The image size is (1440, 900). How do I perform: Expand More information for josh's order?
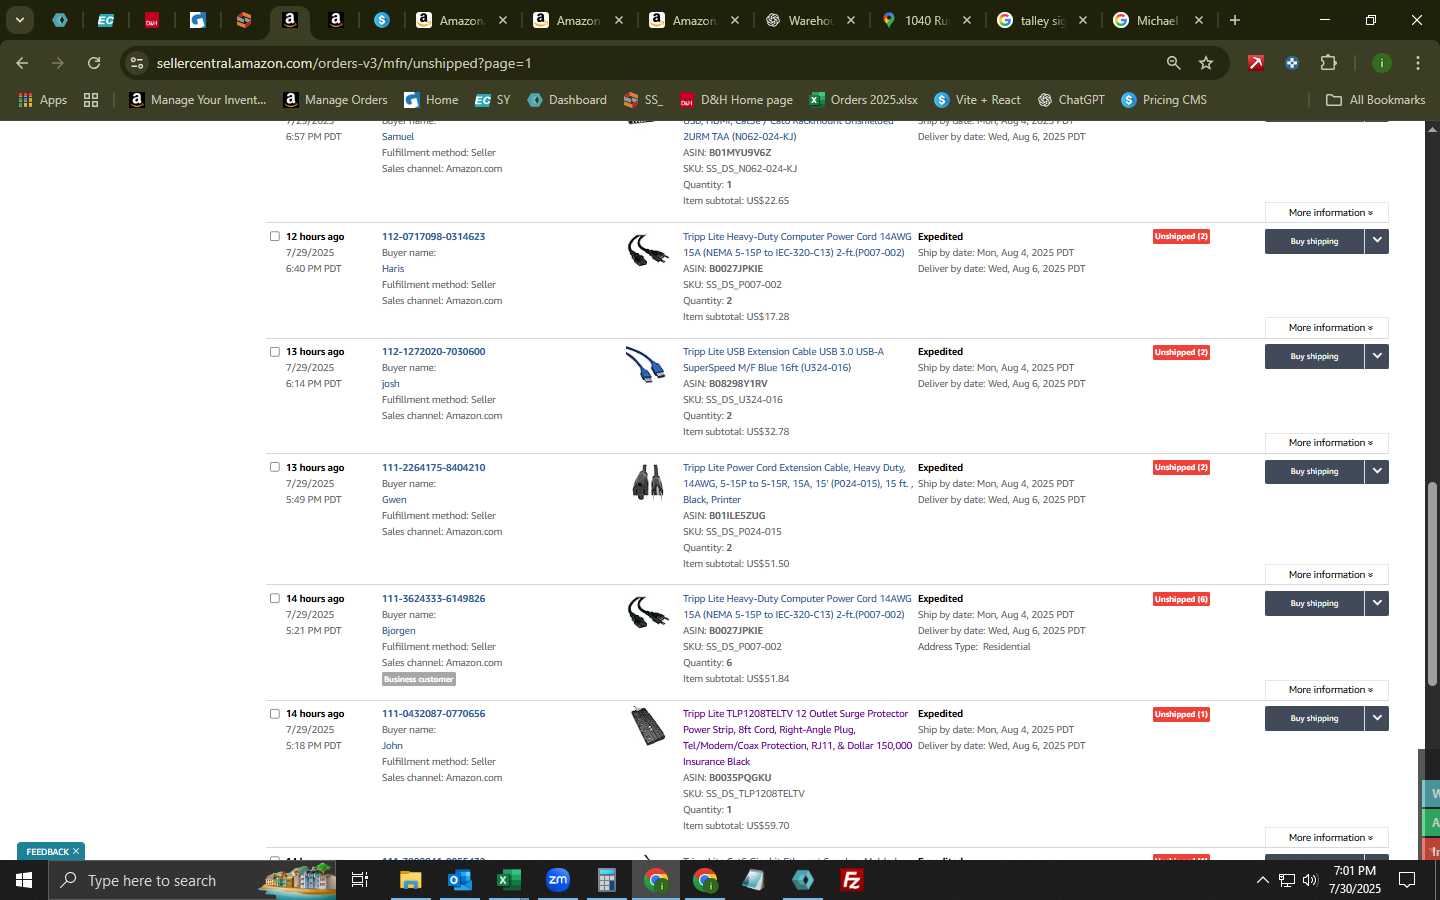(x=1327, y=443)
